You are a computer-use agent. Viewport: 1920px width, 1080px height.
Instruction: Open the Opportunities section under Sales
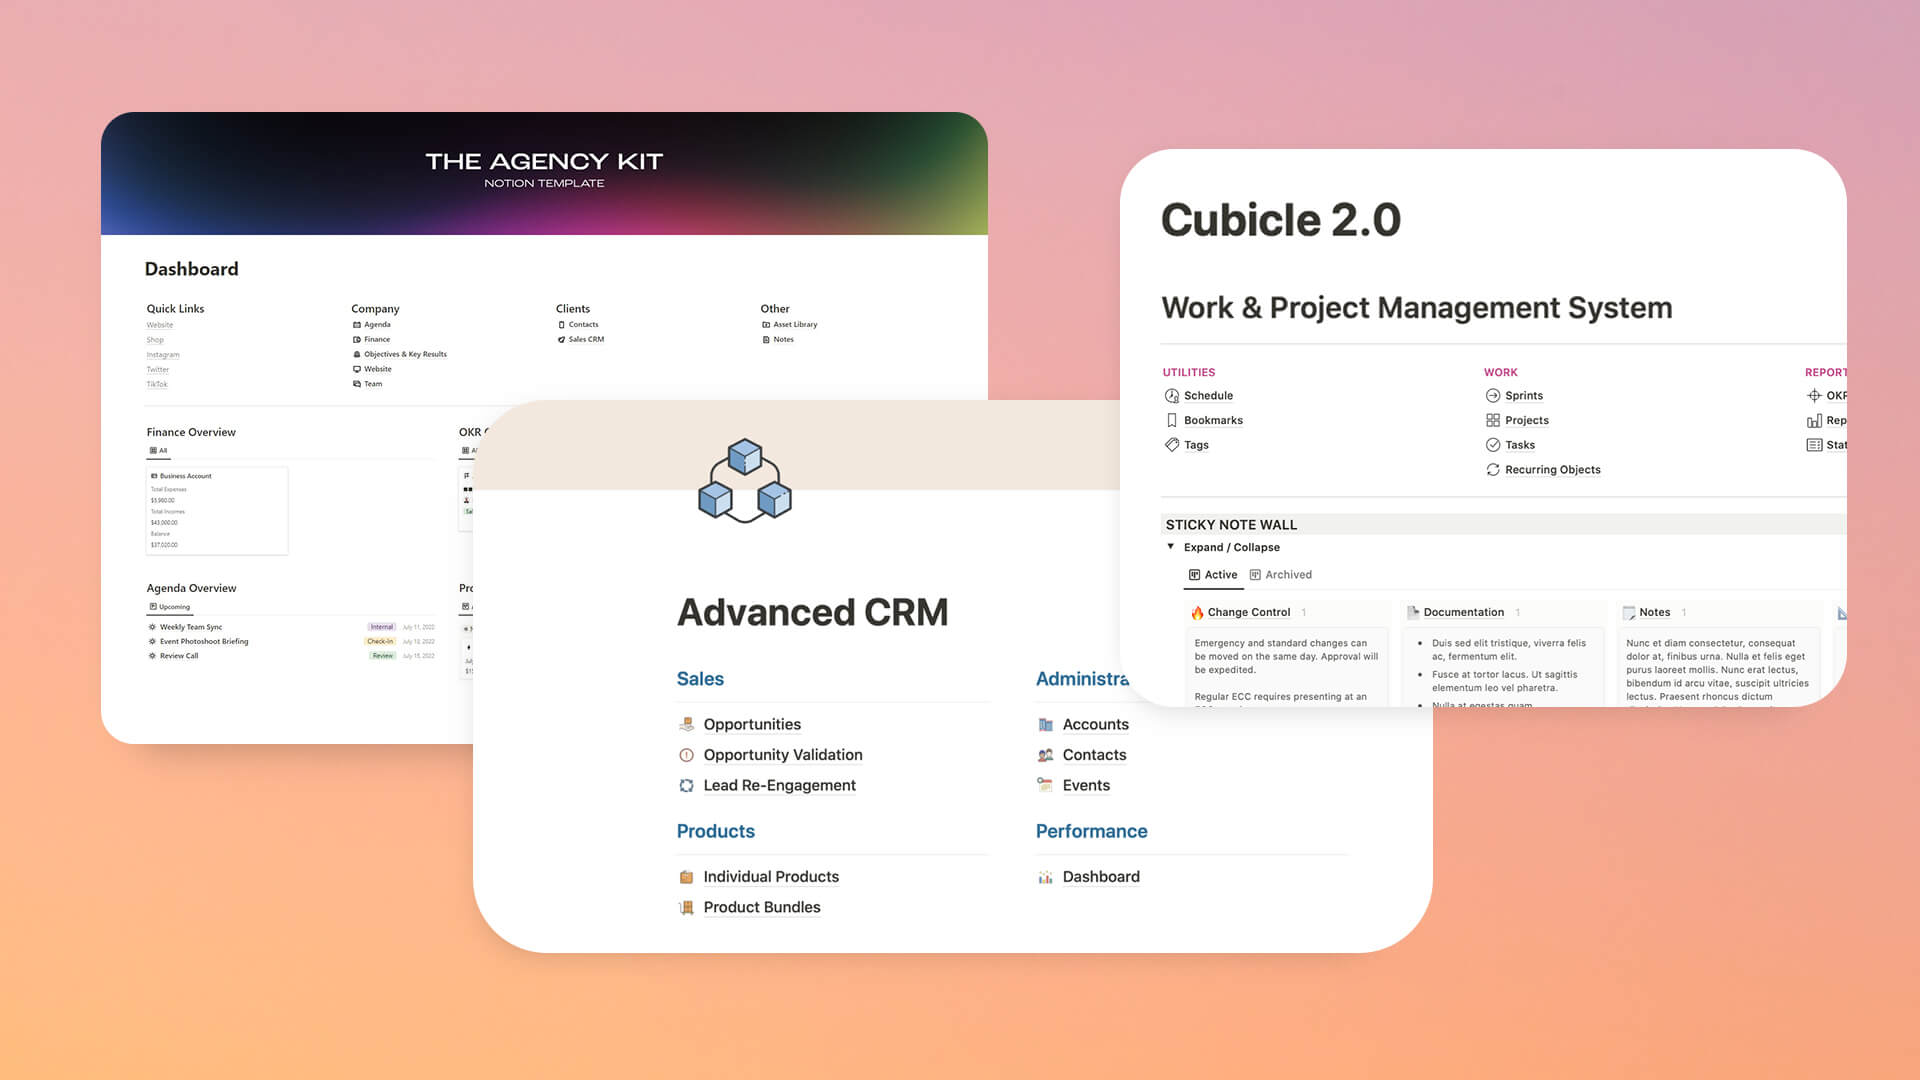tap(752, 724)
